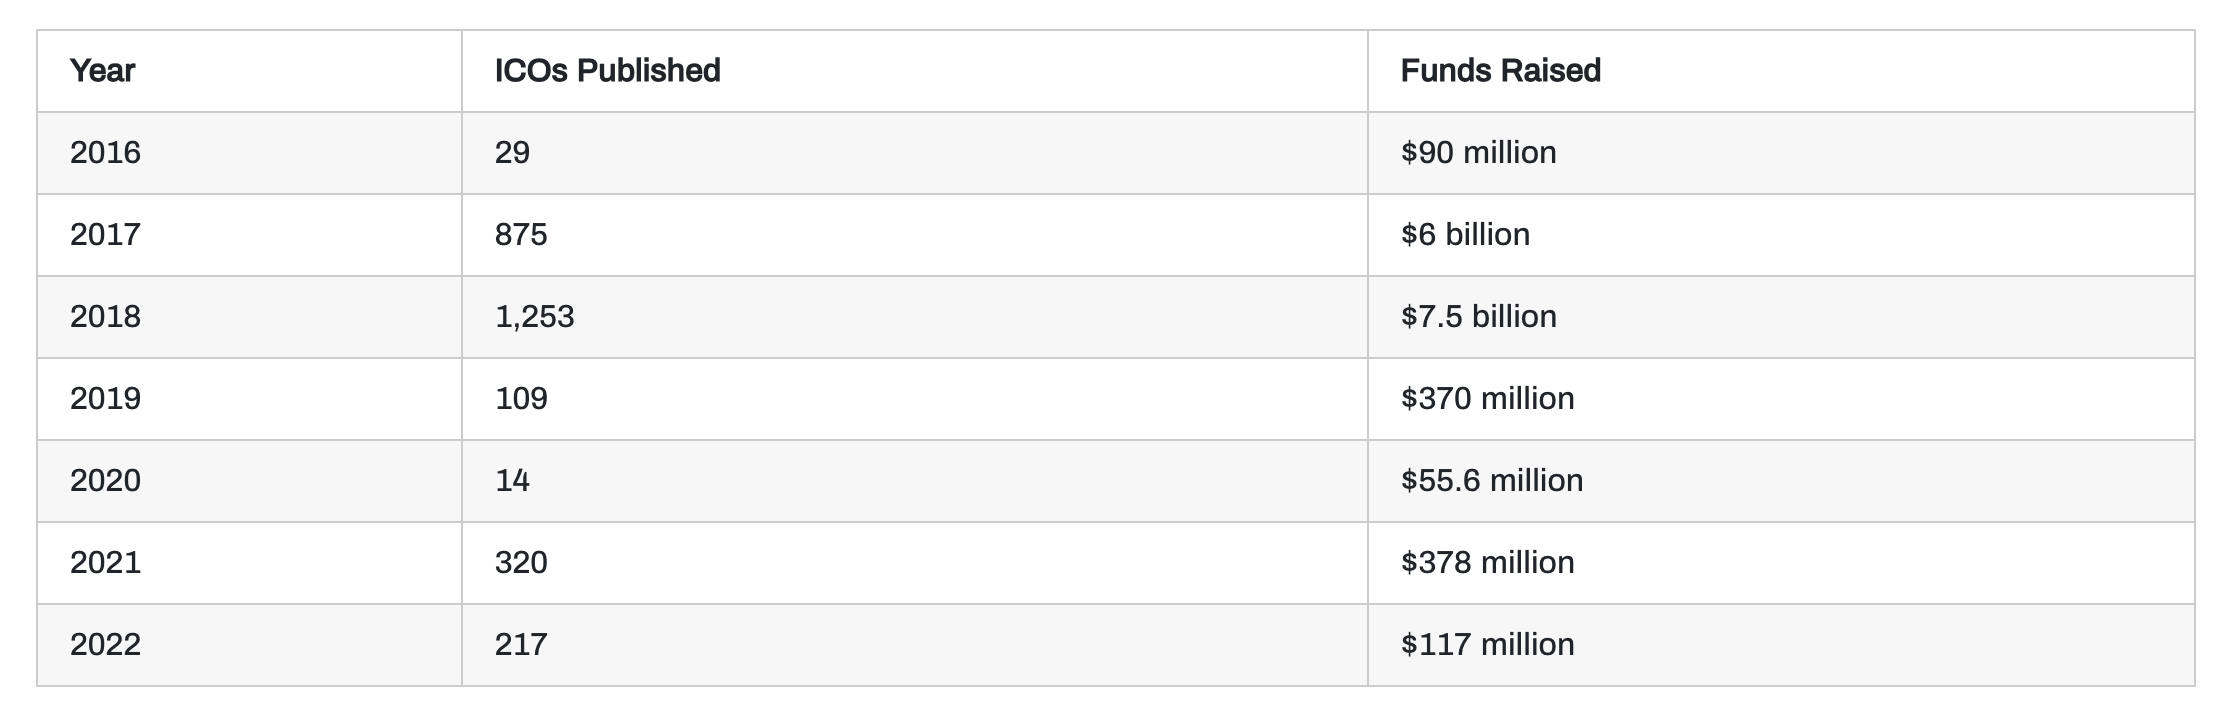Click the $7.5 billion cell
Screen dimensions: 2216x706
pos(1478,317)
